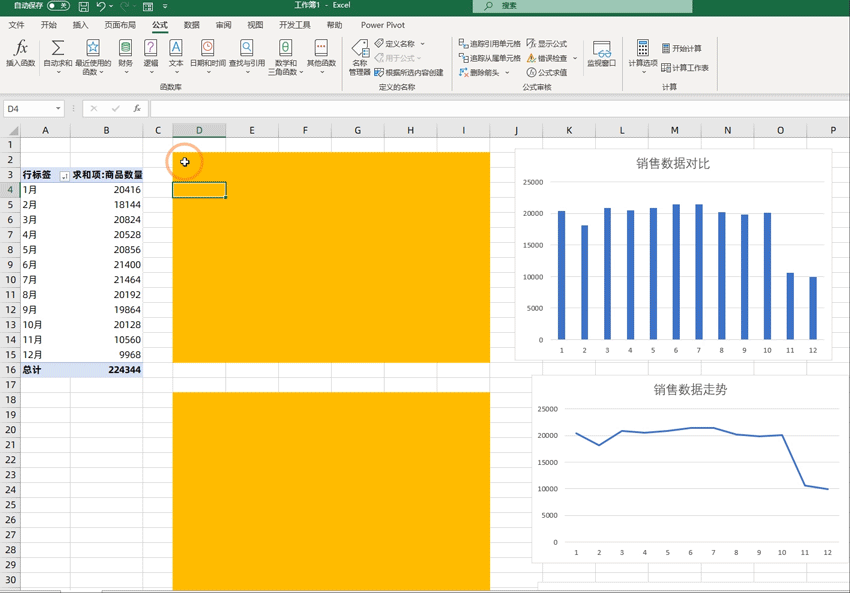
Task: Open the Power Pivot tab
Action: tap(382, 25)
